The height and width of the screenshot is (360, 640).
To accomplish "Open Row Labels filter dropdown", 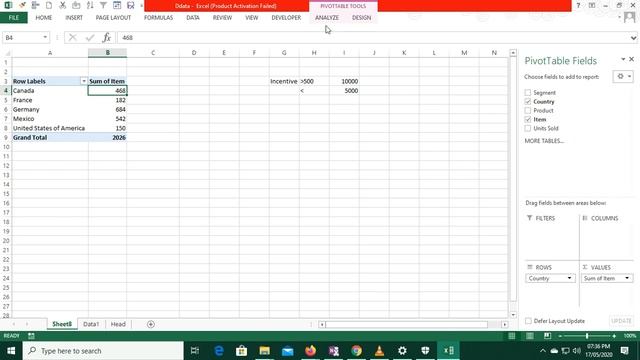I will click(84, 81).
